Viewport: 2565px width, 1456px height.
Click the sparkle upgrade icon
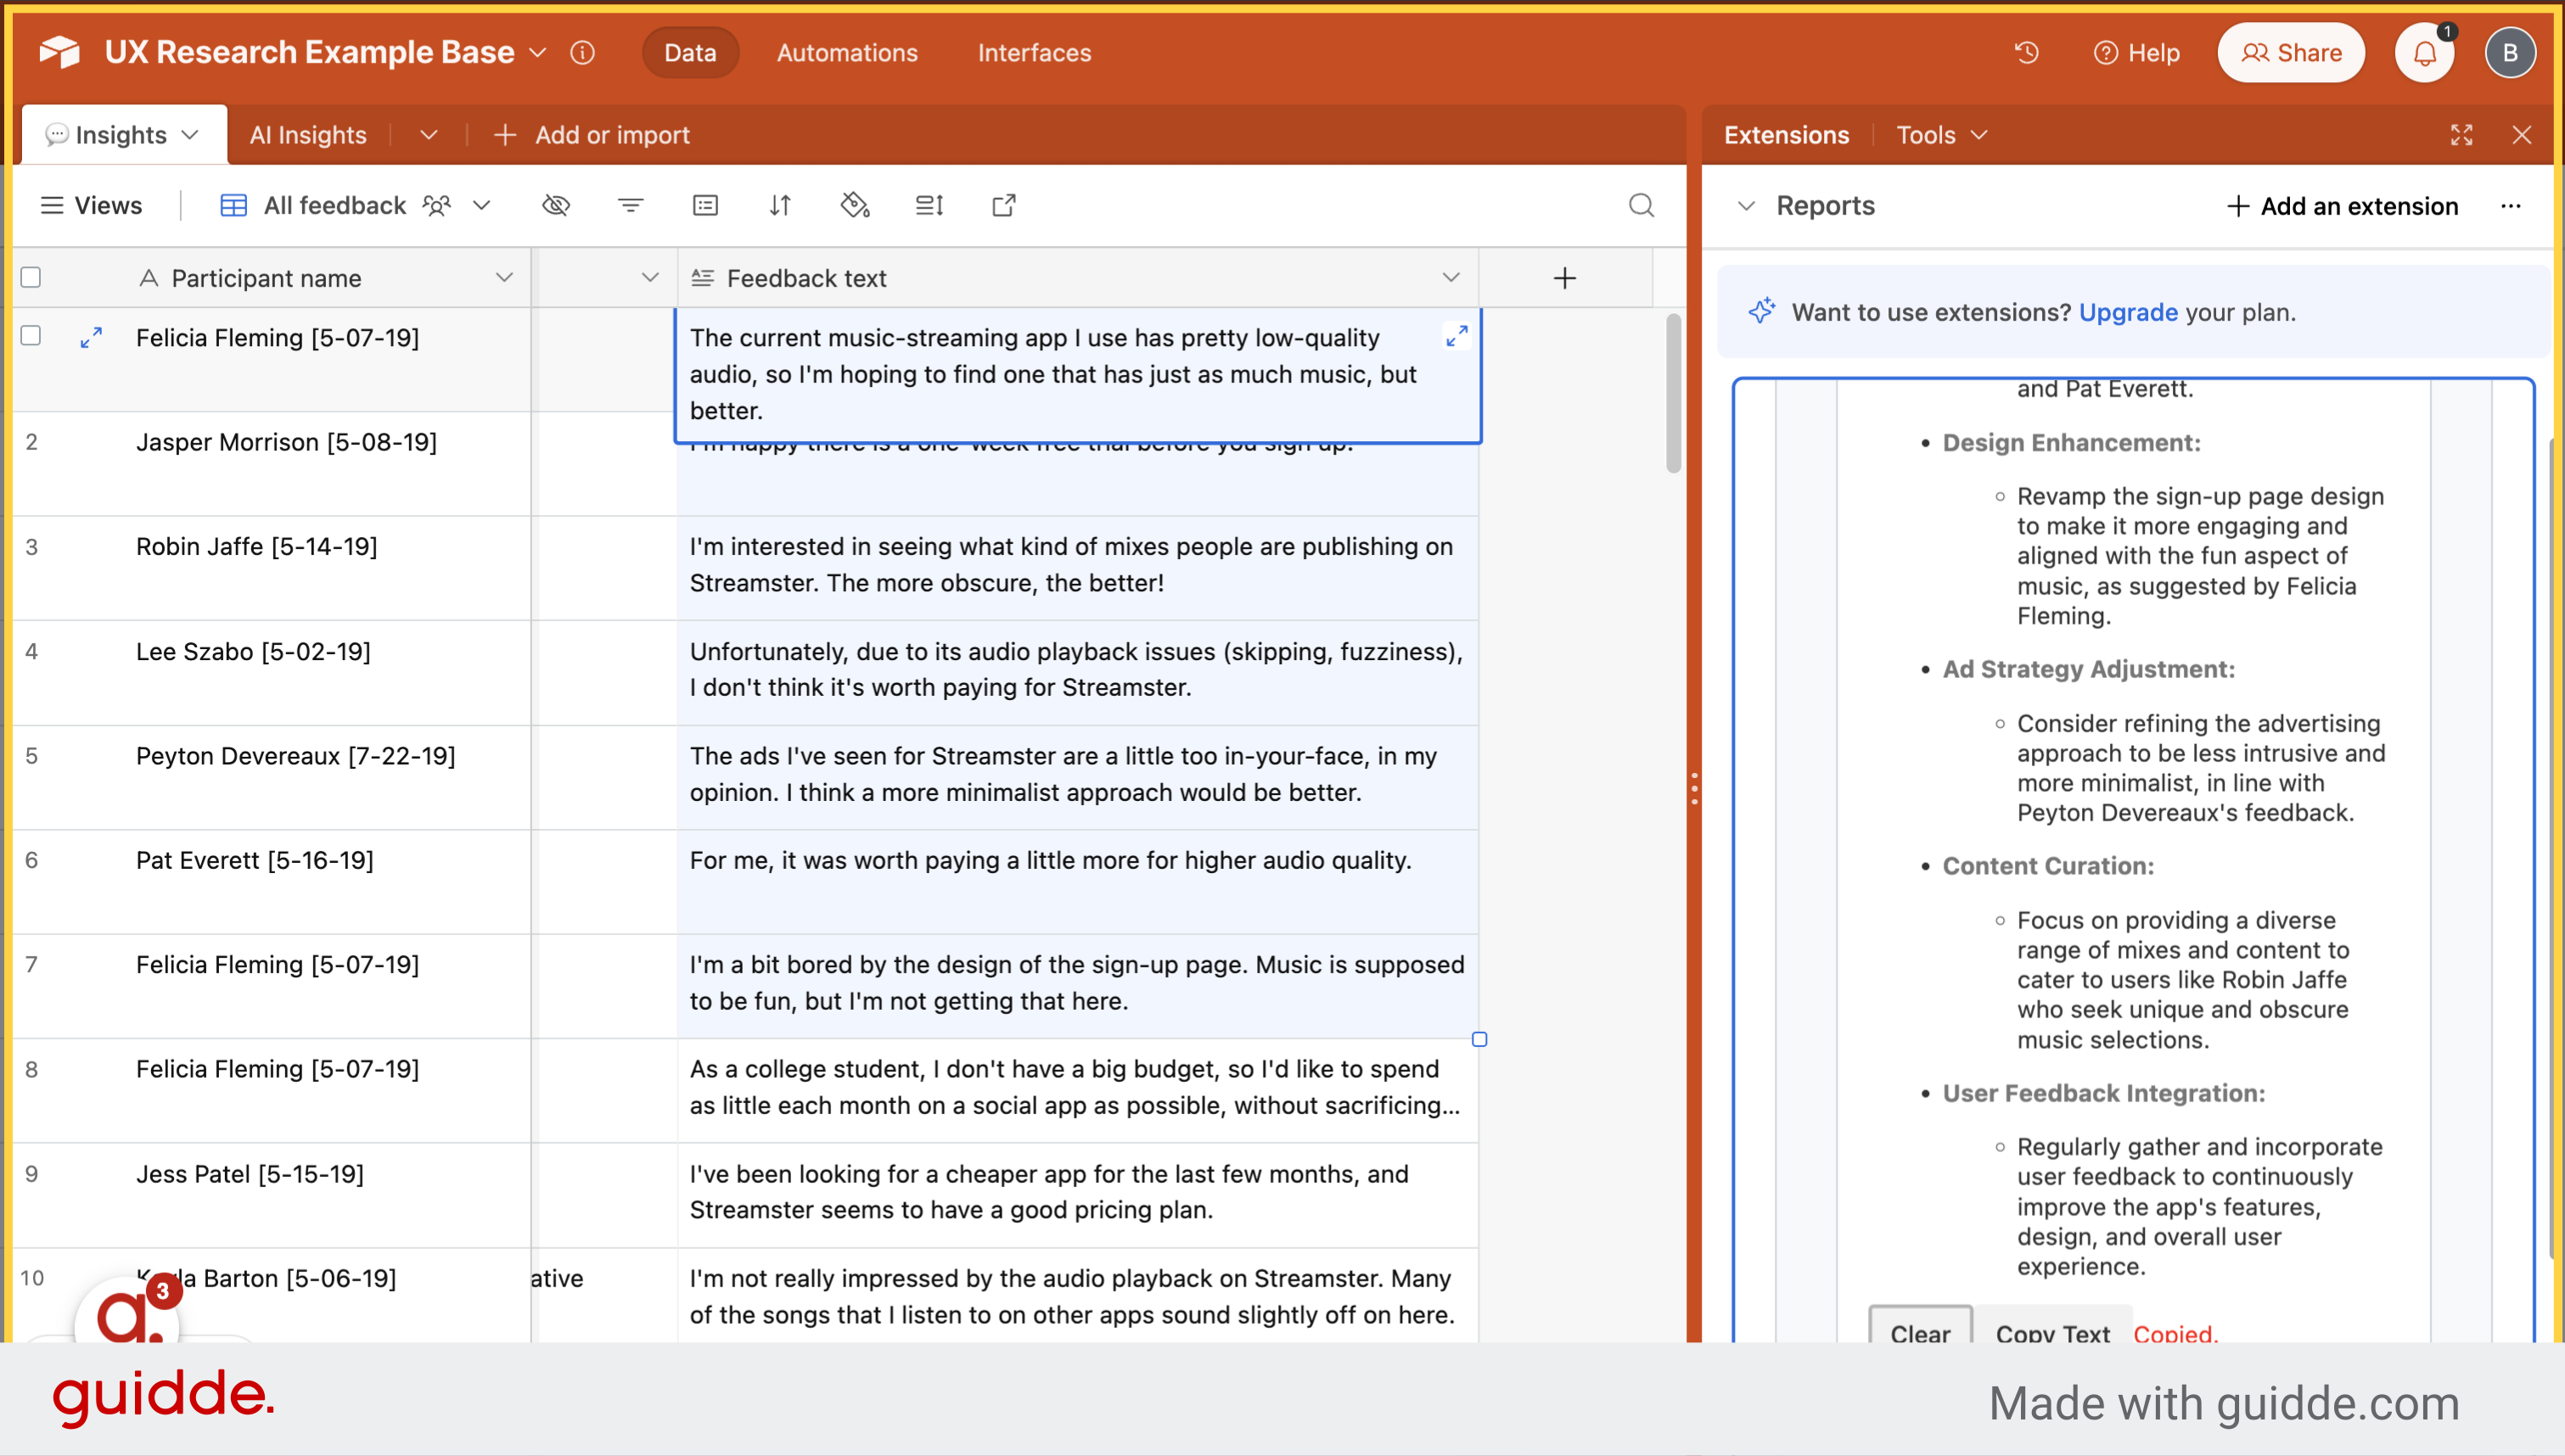tap(1762, 311)
